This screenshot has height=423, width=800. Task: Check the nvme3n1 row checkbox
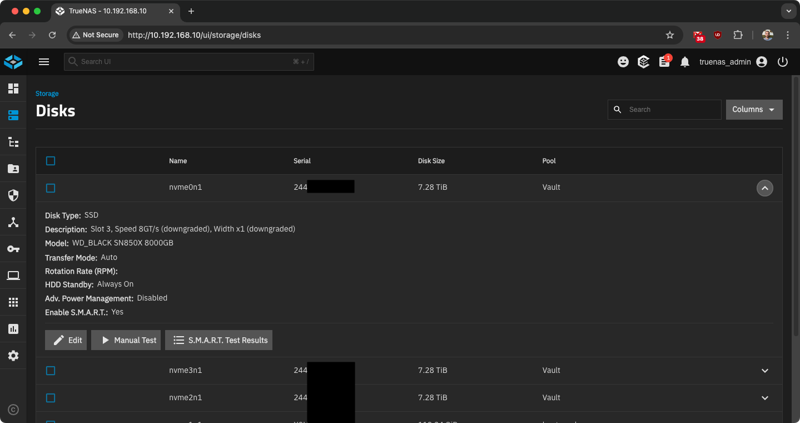tap(51, 371)
